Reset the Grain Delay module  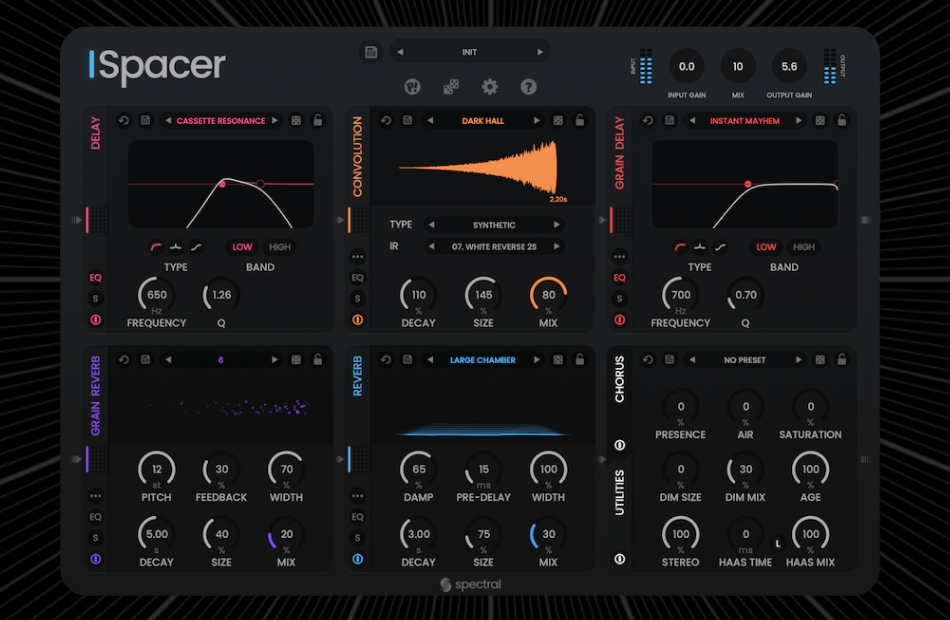pos(648,121)
